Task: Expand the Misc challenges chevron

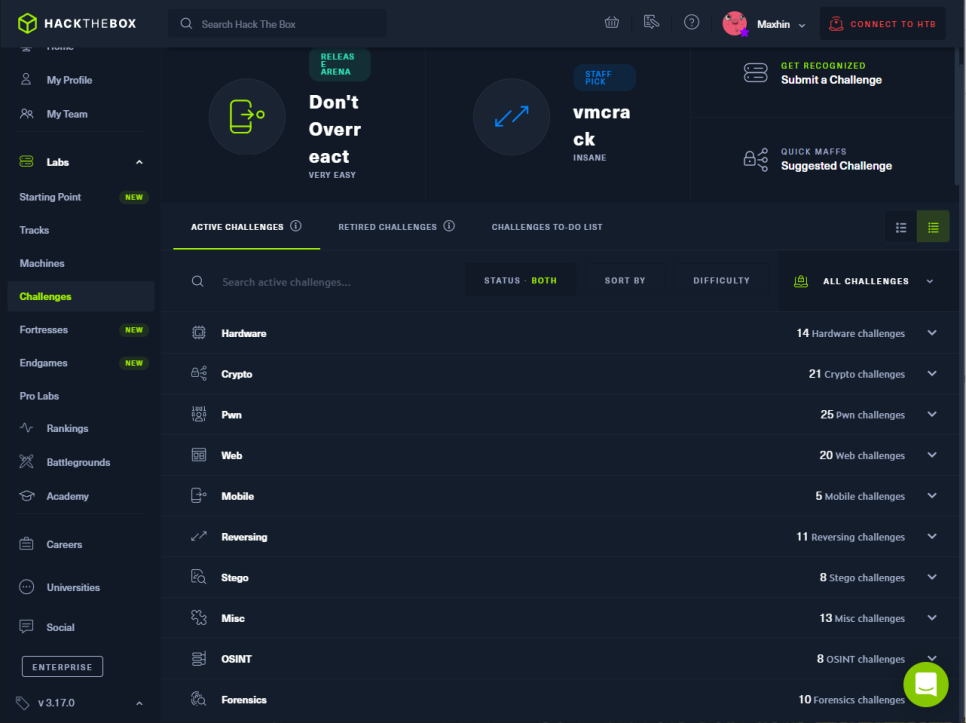Action: (x=932, y=617)
